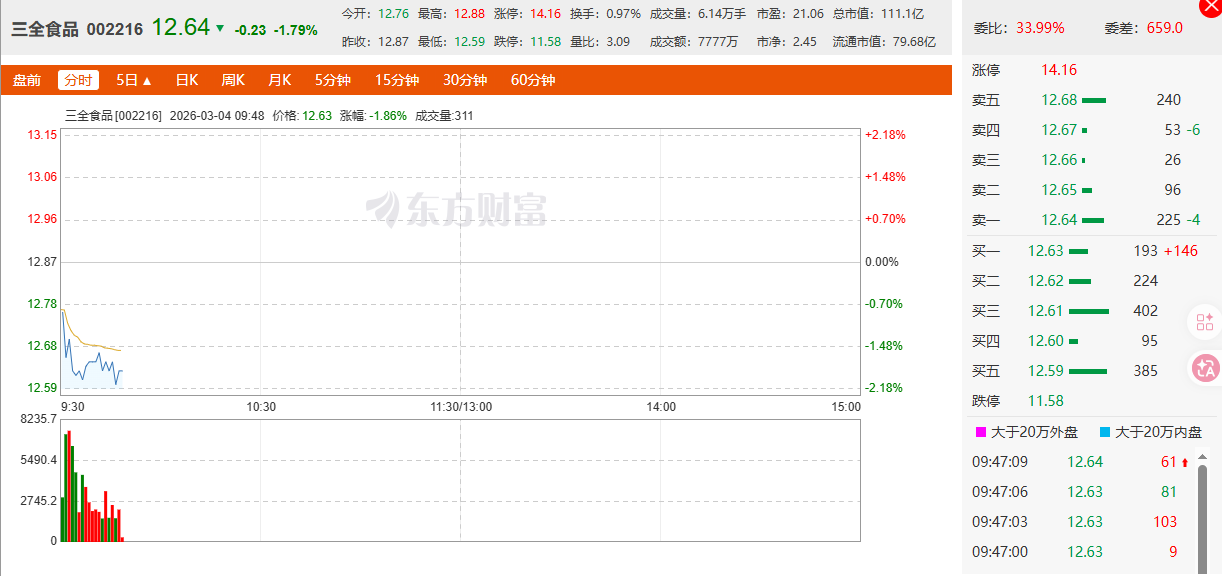Click the 跌停 price 11.58 in order book
1222x576 pixels.
(x=1046, y=401)
